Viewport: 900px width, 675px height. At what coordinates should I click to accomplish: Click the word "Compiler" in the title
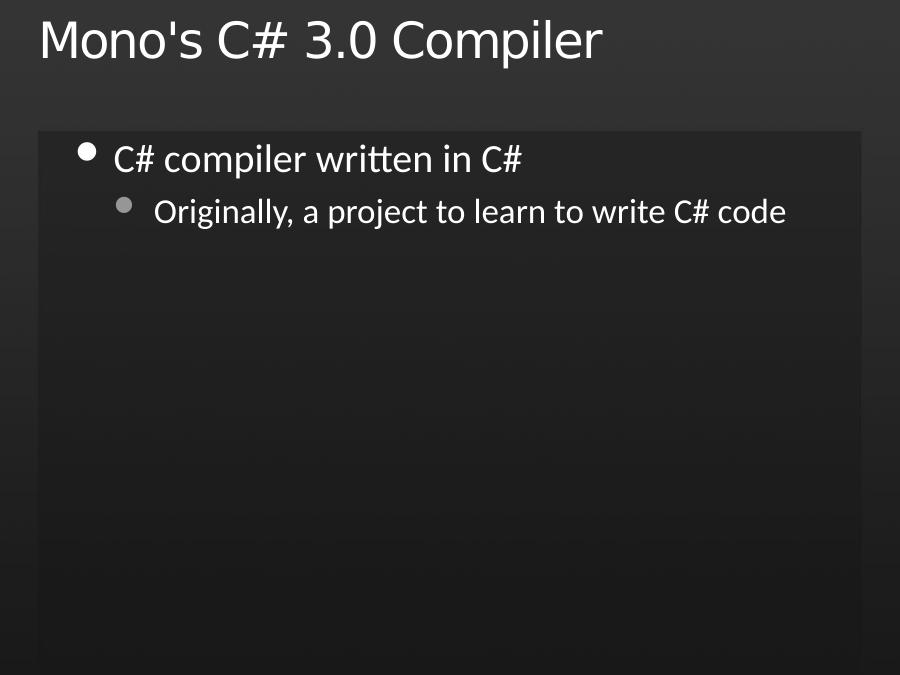click(x=497, y=41)
